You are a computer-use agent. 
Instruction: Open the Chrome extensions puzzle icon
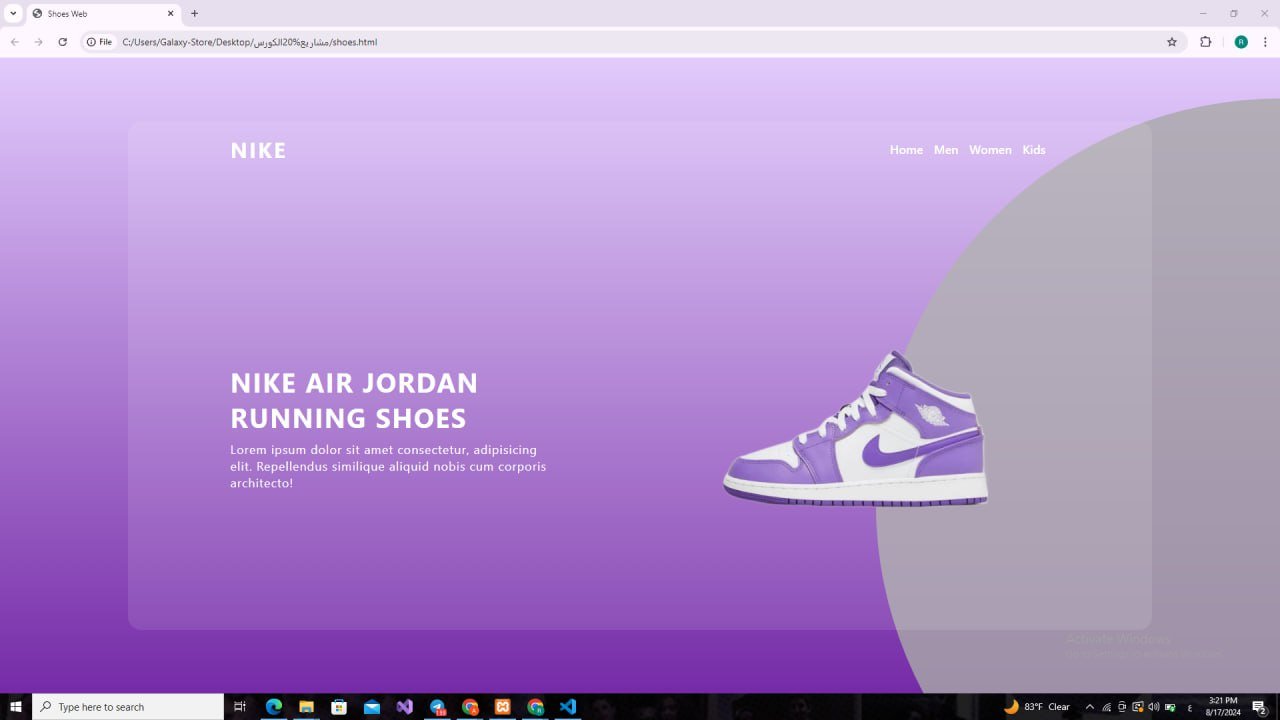[x=1205, y=42]
